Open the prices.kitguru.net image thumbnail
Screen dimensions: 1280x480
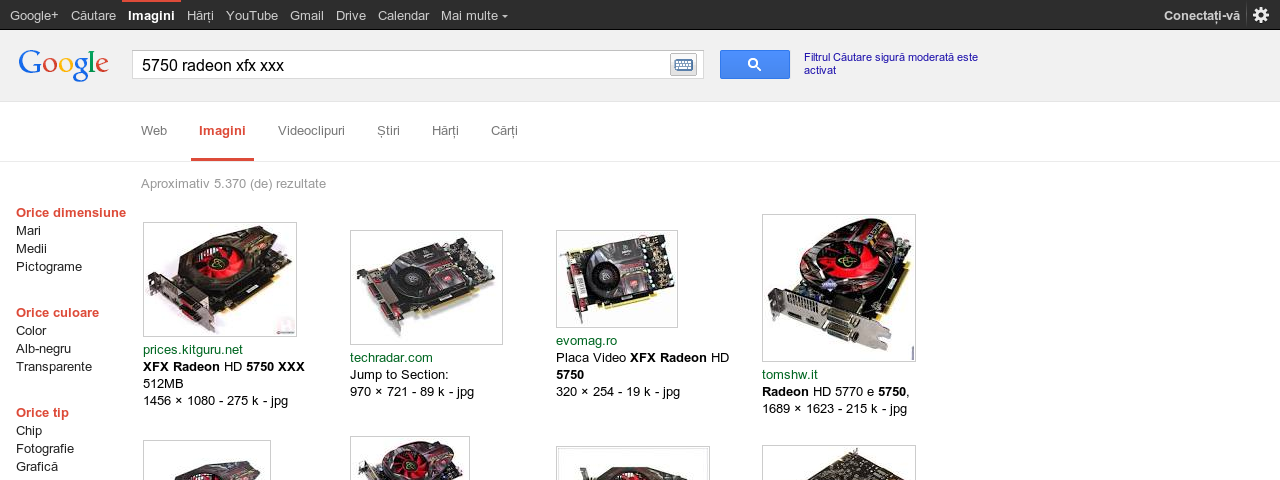coord(220,279)
